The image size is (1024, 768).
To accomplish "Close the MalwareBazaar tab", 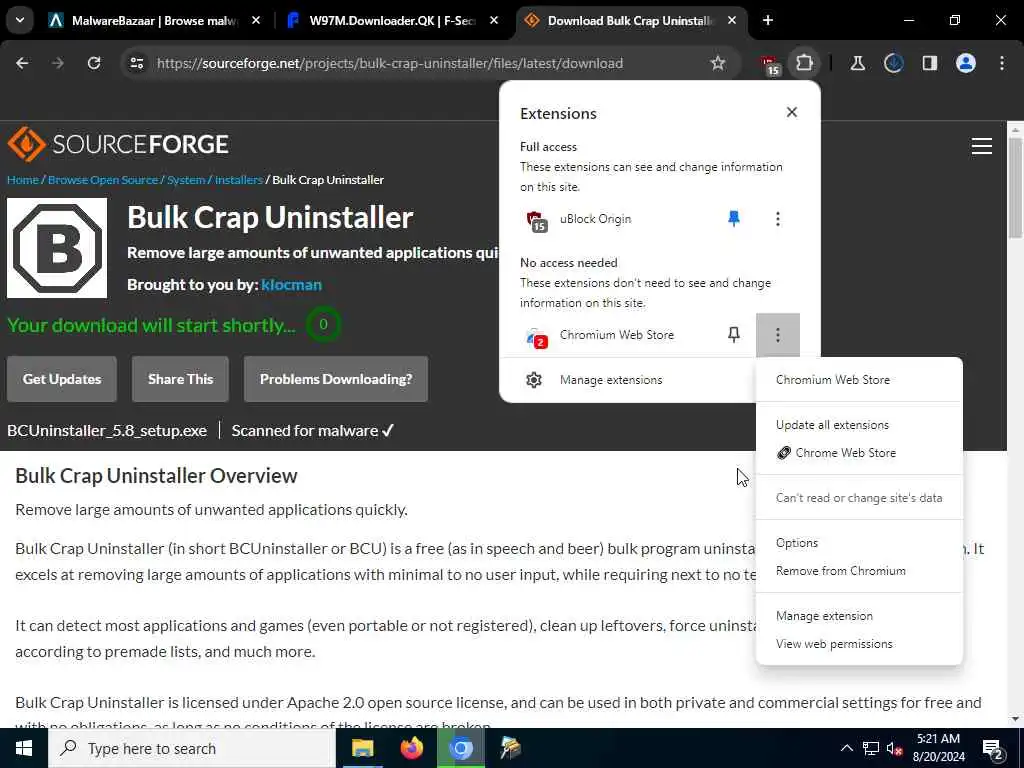I will [256, 21].
